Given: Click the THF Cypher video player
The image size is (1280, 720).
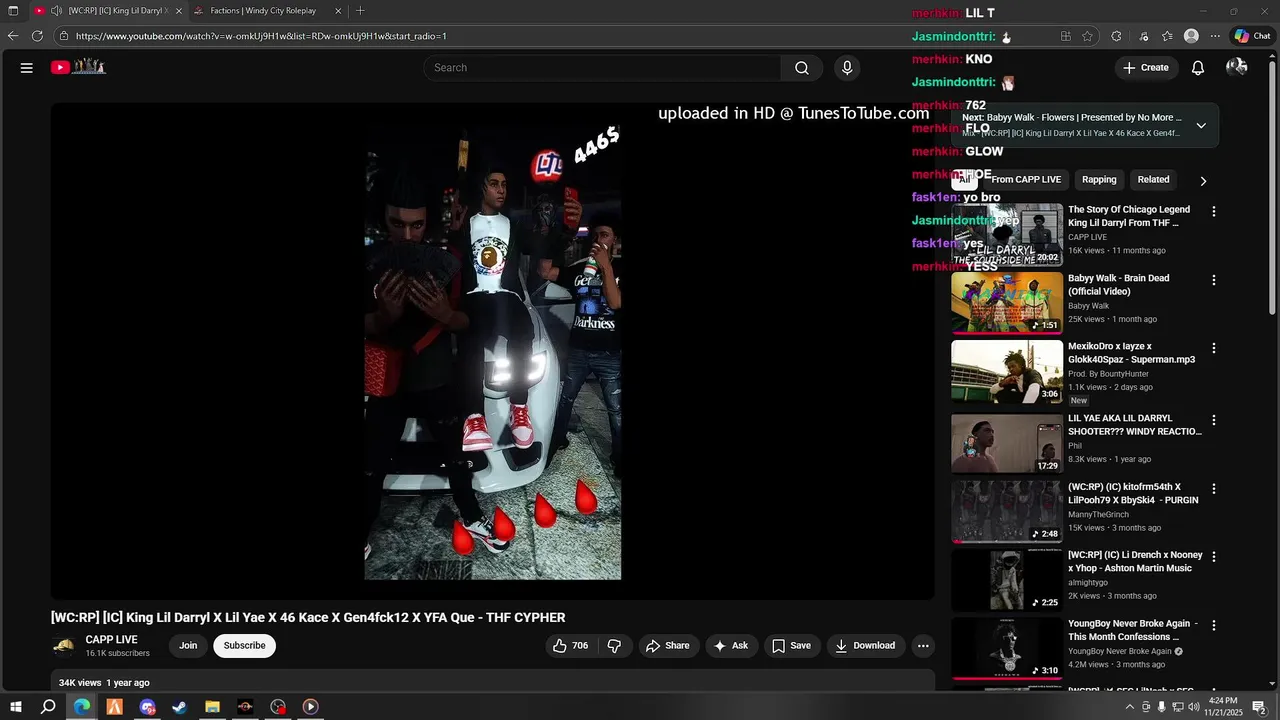Looking at the screenshot, I should [493, 350].
